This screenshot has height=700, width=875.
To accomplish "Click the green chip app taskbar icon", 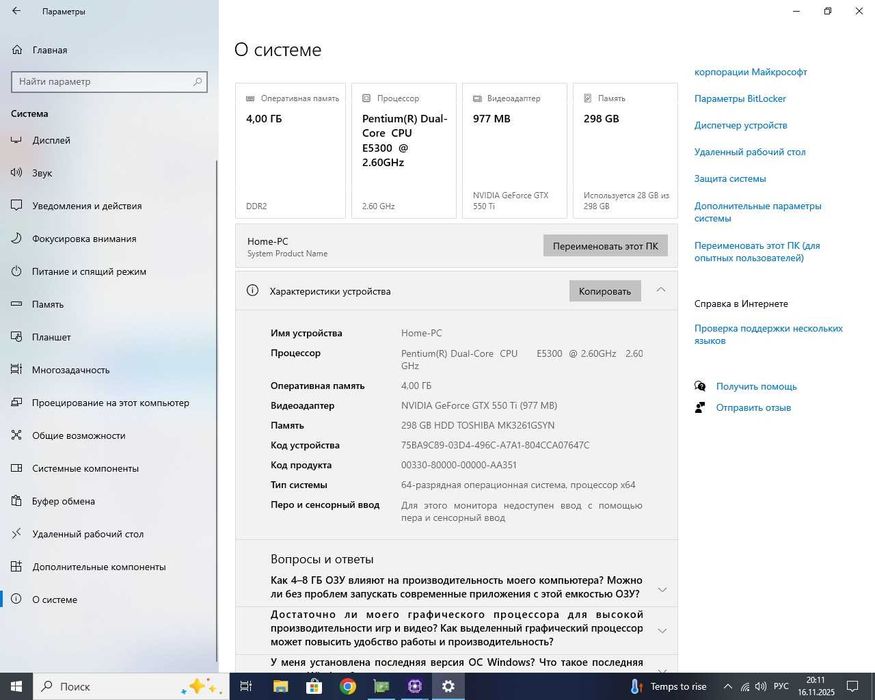I will point(381,686).
